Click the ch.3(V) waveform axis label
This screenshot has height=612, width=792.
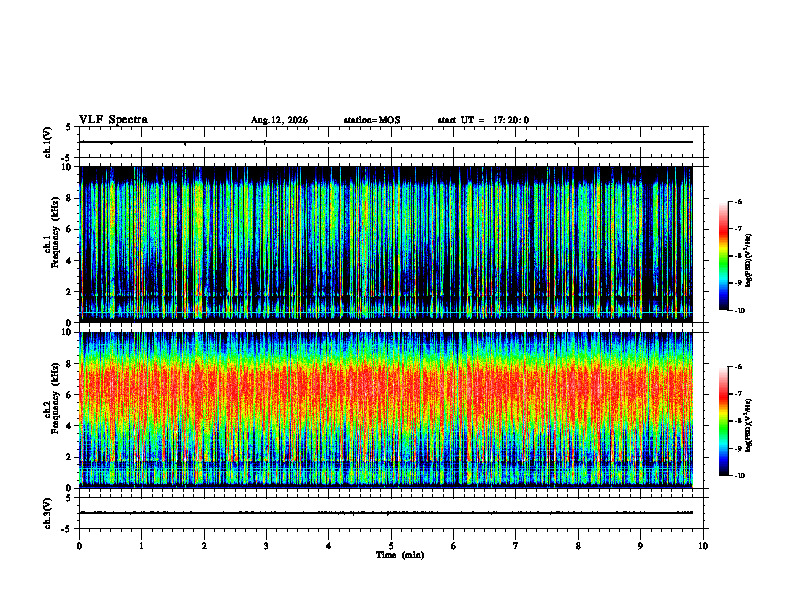tap(48, 513)
